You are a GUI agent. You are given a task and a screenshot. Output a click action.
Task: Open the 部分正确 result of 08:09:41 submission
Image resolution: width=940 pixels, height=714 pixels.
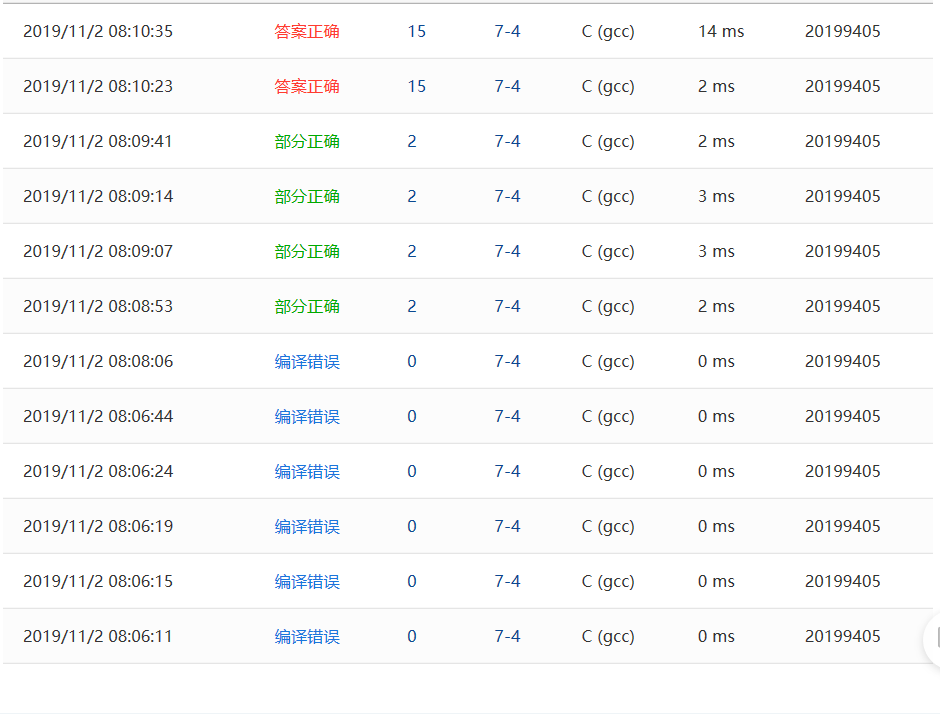tap(307, 141)
